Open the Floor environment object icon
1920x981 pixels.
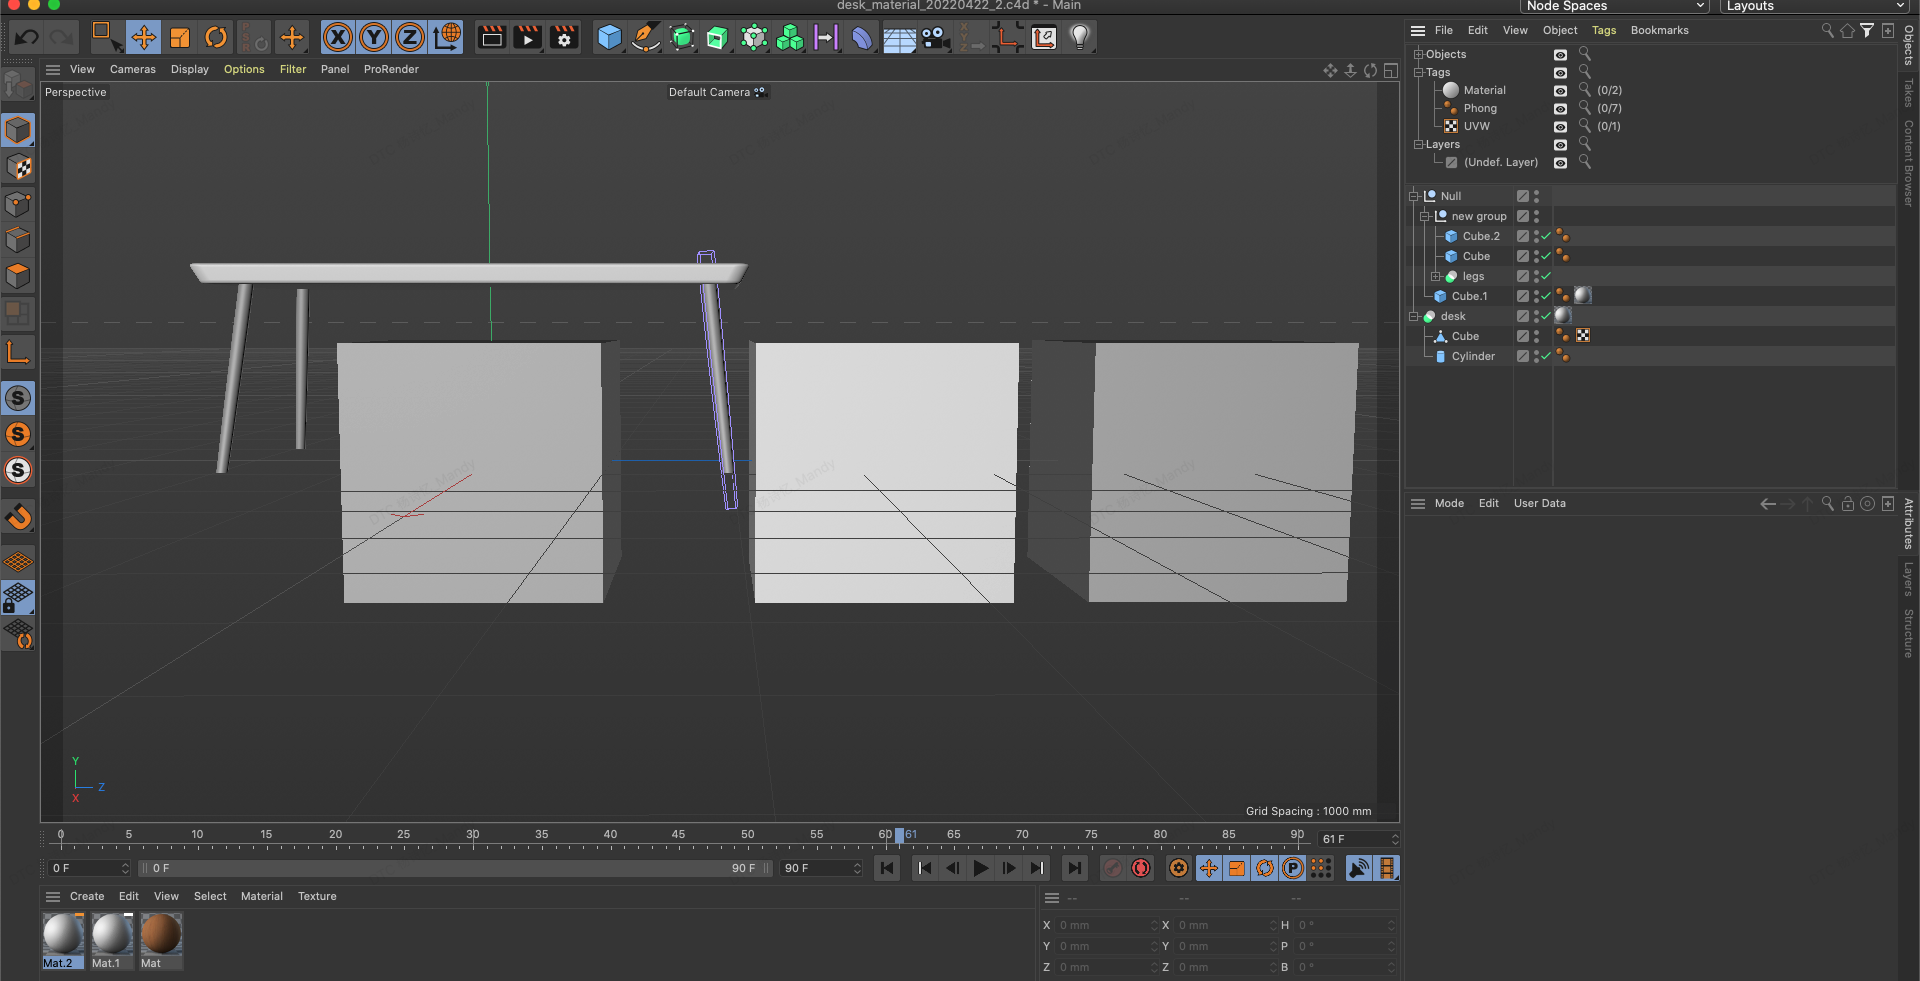(x=899, y=38)
